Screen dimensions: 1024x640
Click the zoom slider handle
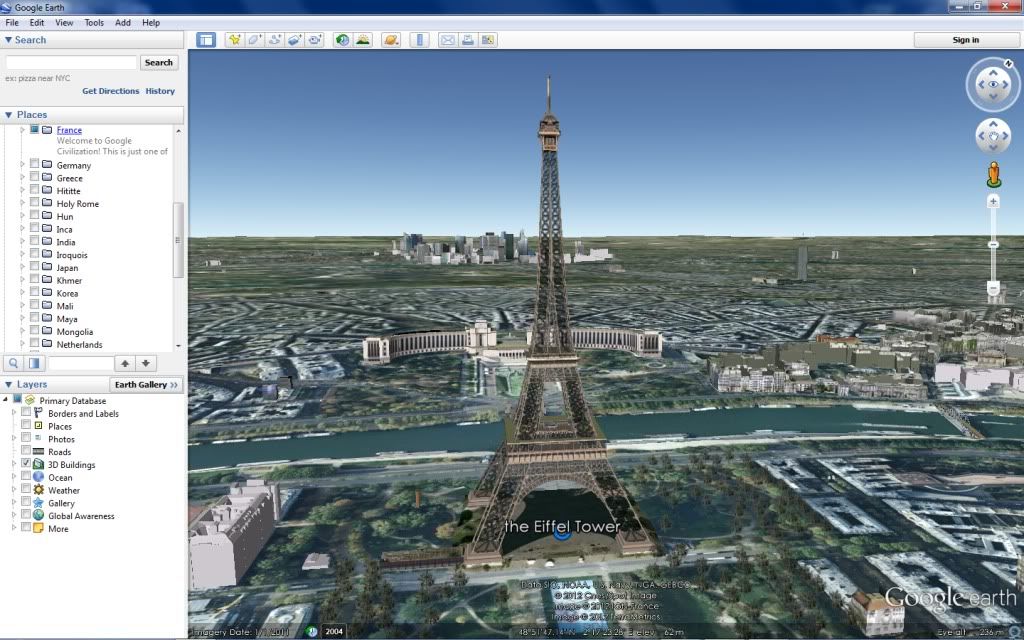pyautogui.click(x=993, y=244)
